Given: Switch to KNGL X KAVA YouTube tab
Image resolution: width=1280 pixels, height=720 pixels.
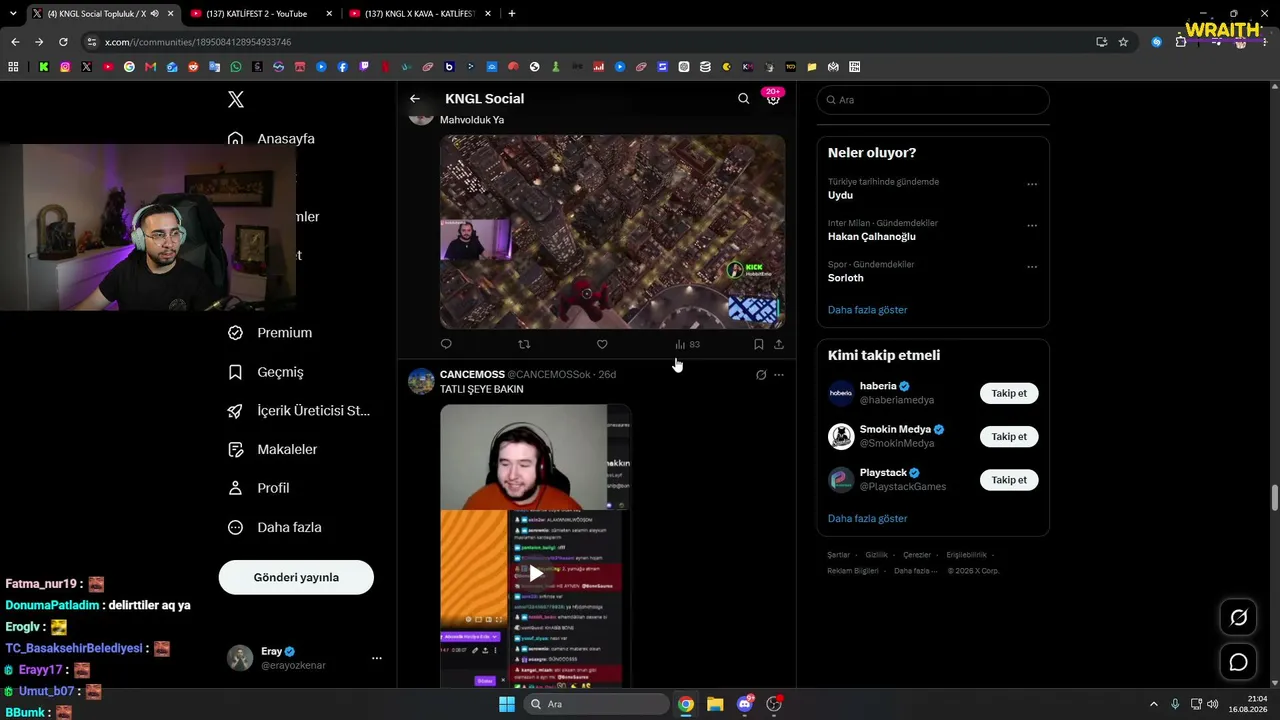Looking at the screenshot, I should tap(418, 14).
